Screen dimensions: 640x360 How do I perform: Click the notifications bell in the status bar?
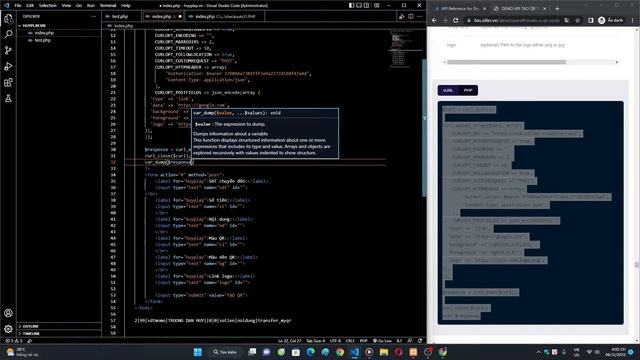[x=420, y=341]
